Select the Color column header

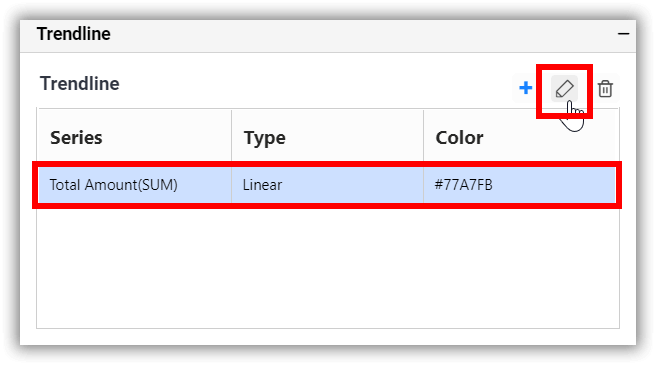[x=459, y=138]
